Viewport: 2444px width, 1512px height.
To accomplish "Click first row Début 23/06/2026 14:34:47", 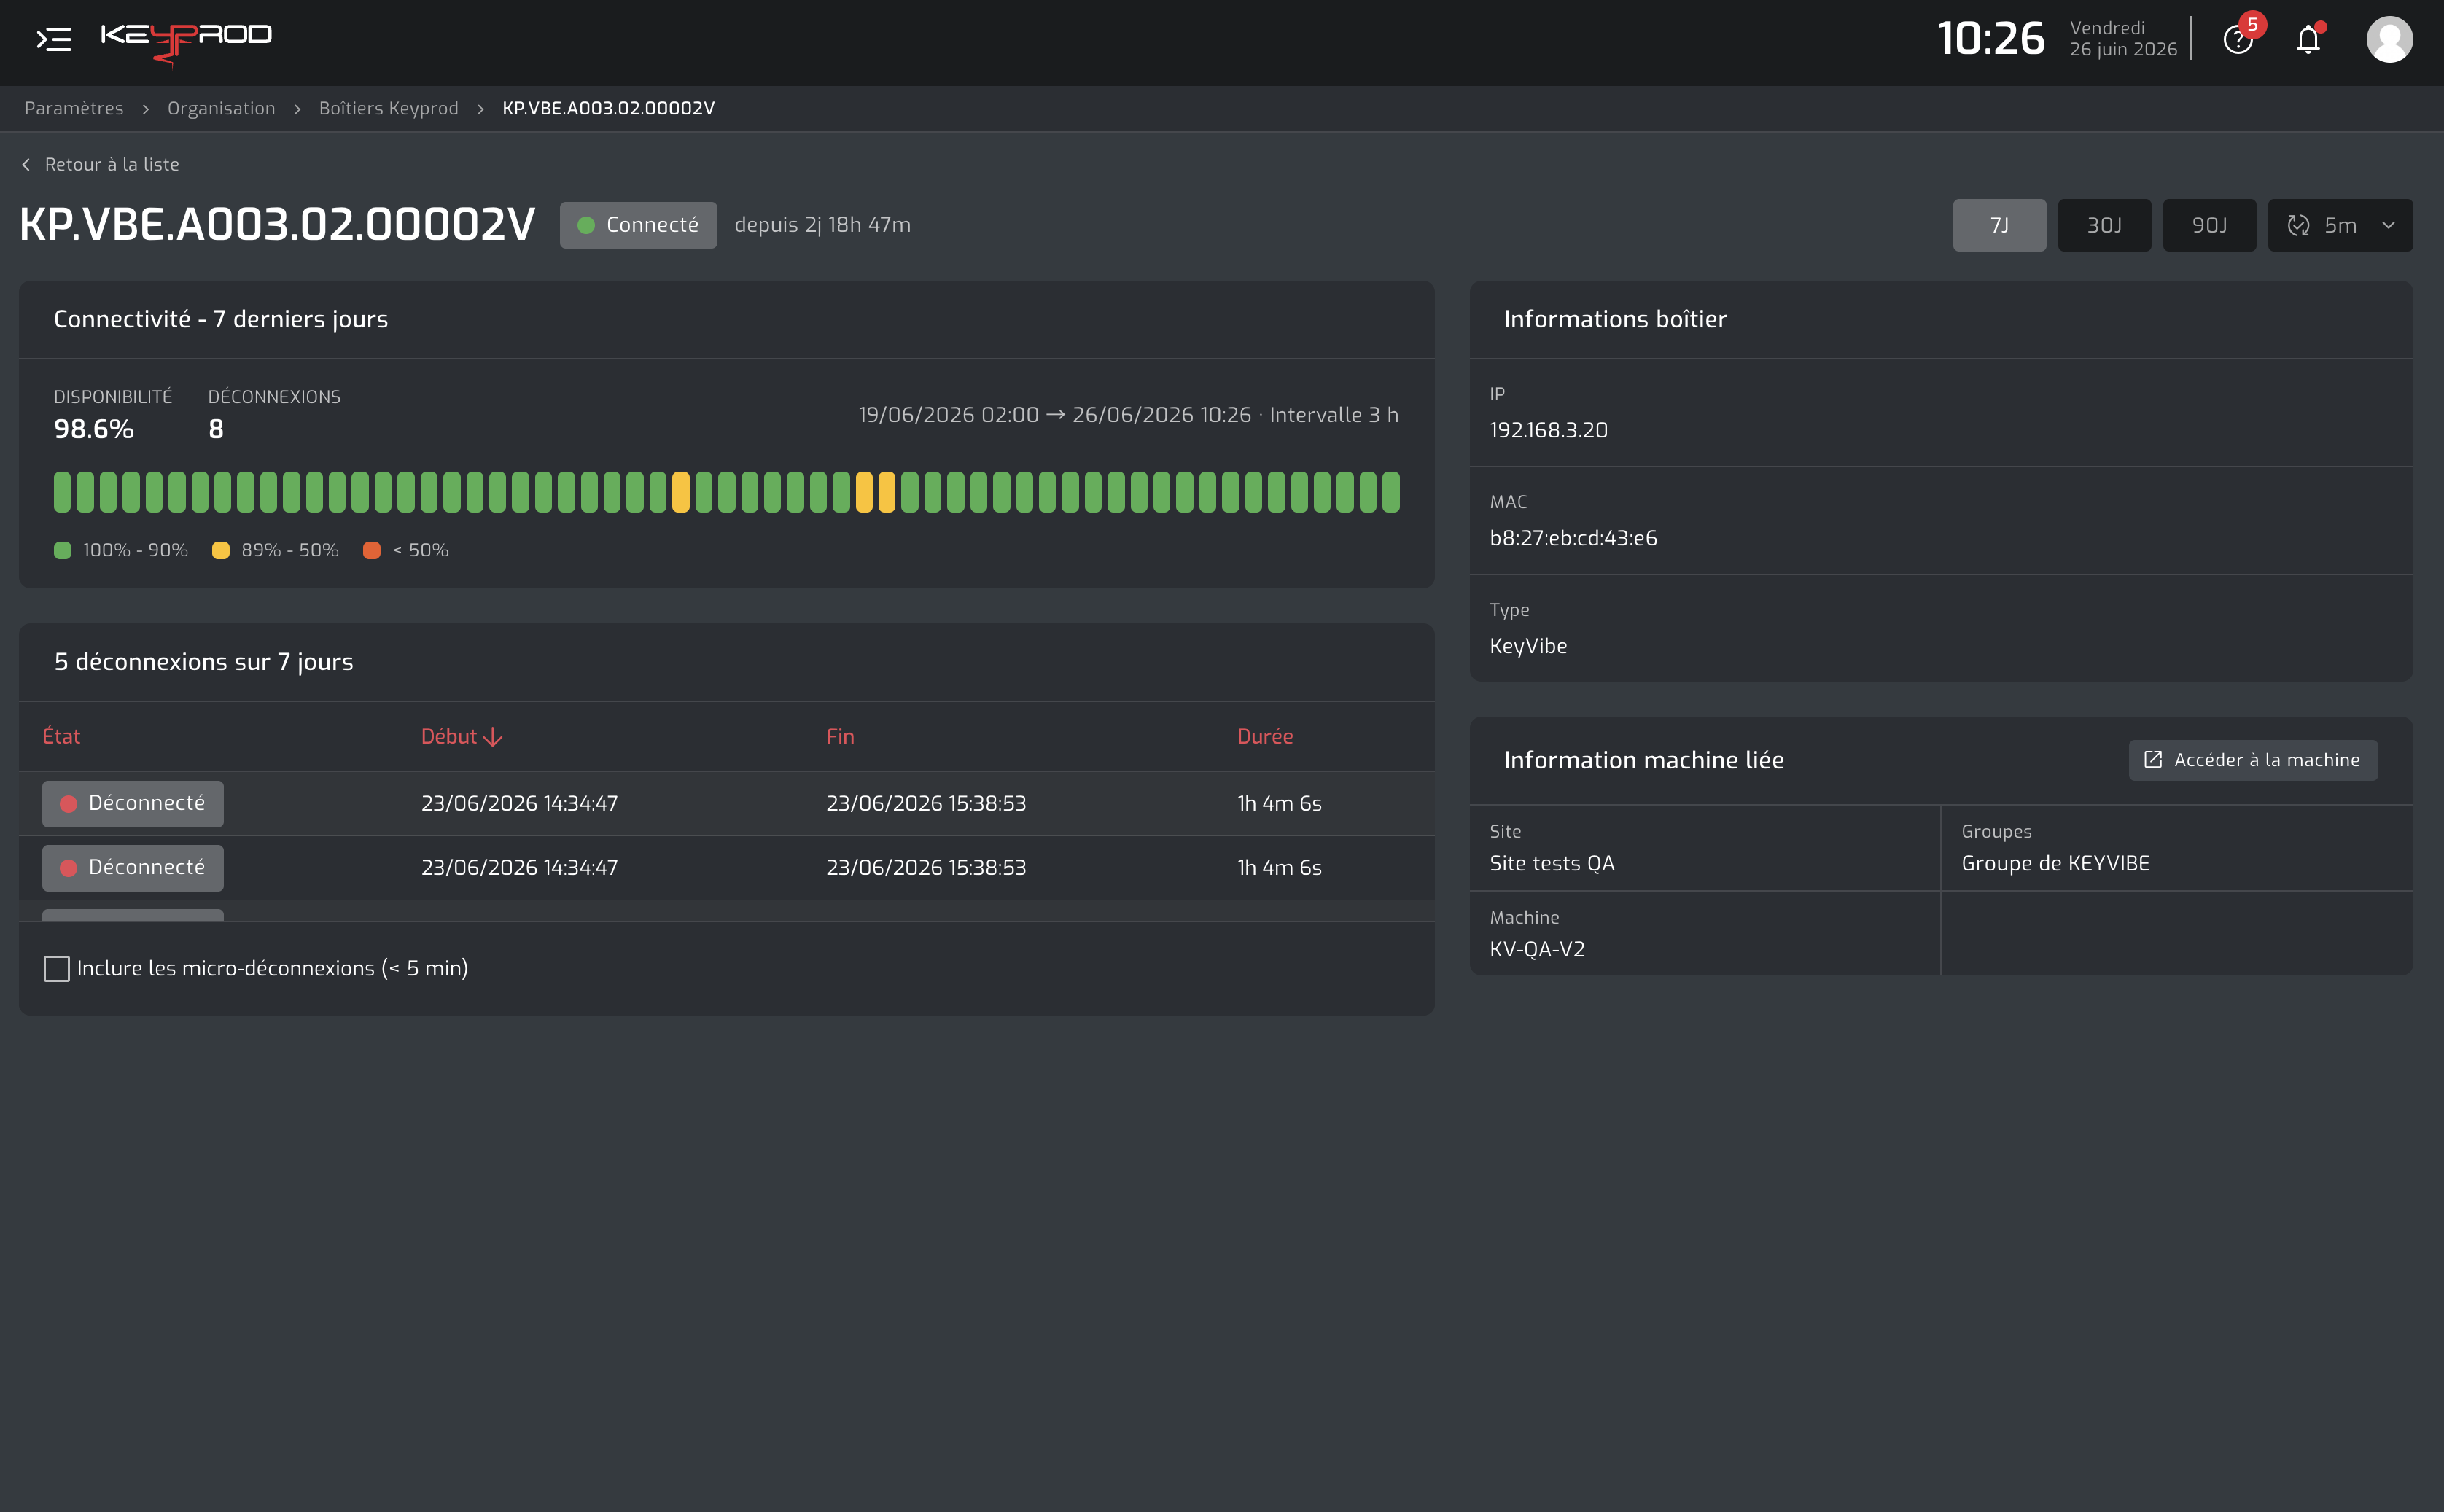I will (519, 803).
